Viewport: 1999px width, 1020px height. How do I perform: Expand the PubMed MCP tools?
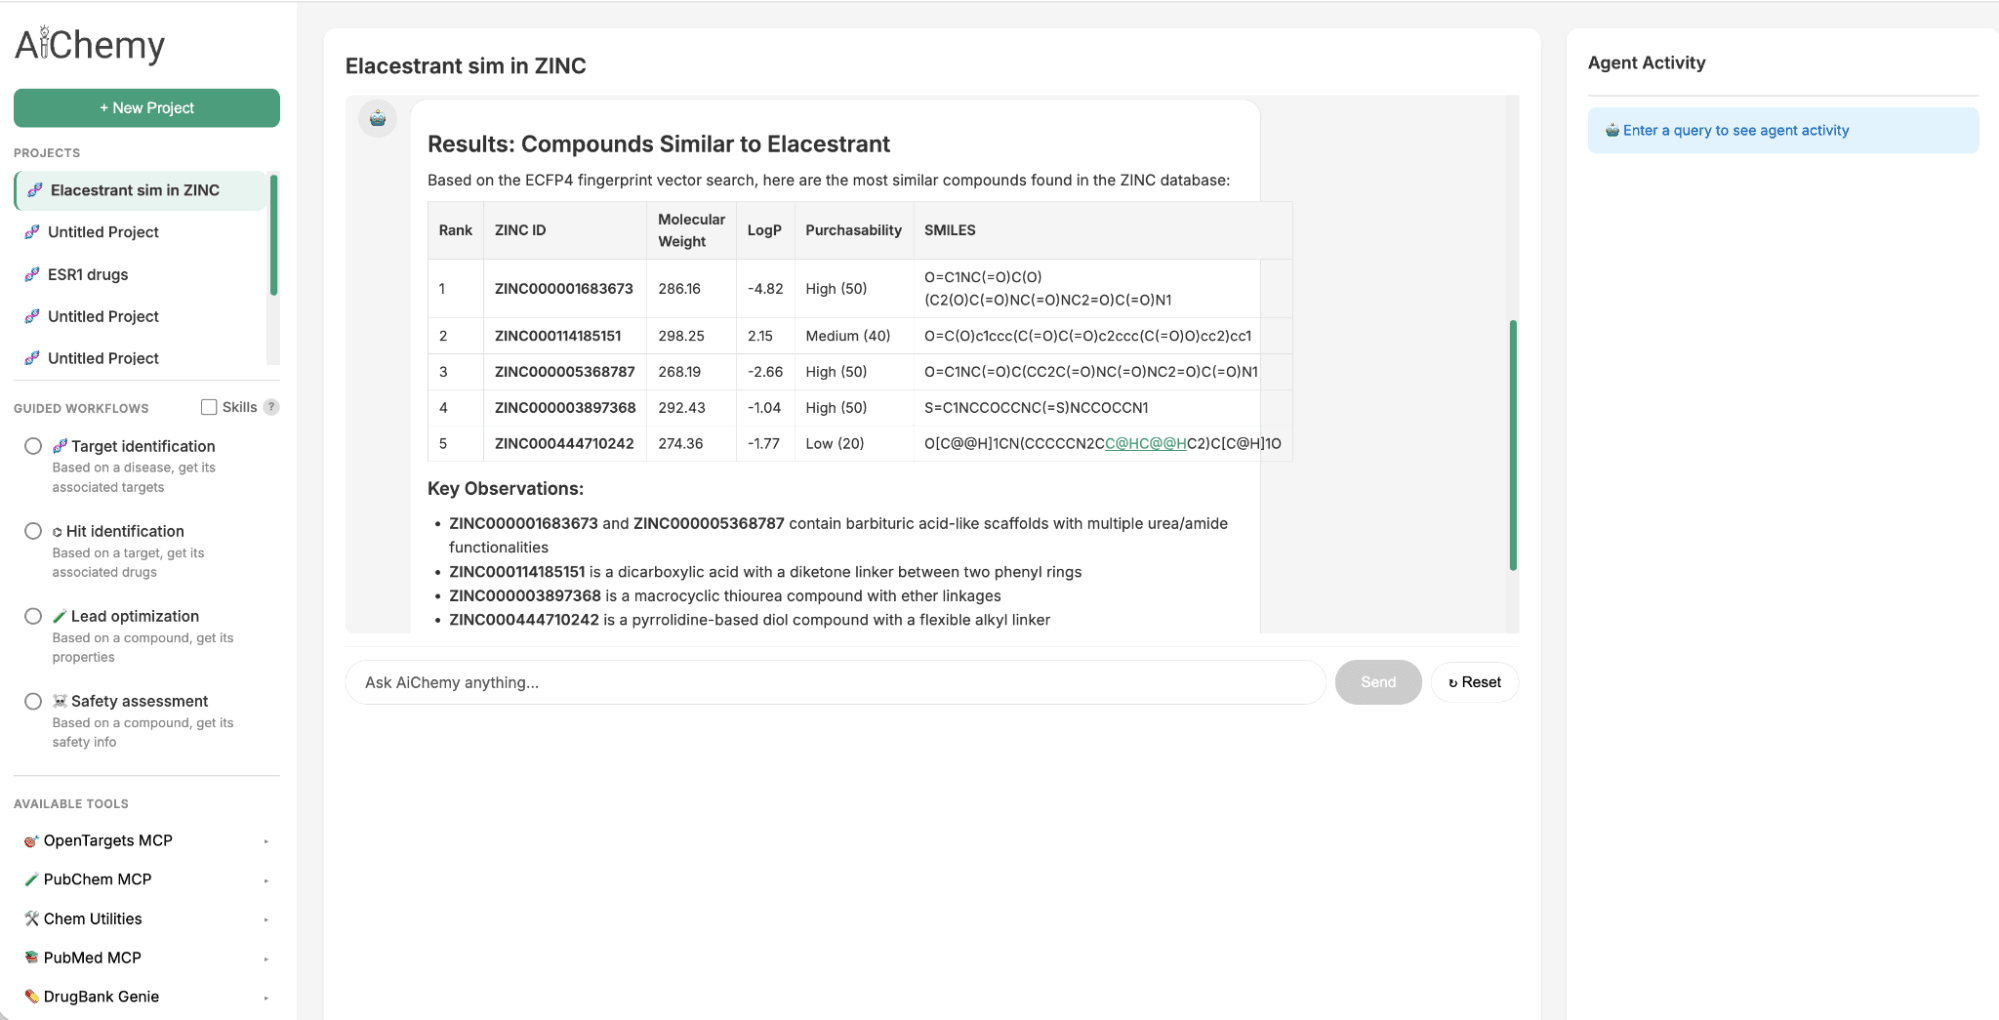point(265,957)
